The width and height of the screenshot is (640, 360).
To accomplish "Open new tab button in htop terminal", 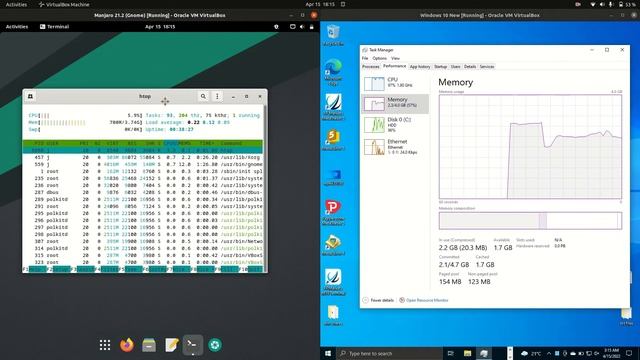I will point(30,96).
